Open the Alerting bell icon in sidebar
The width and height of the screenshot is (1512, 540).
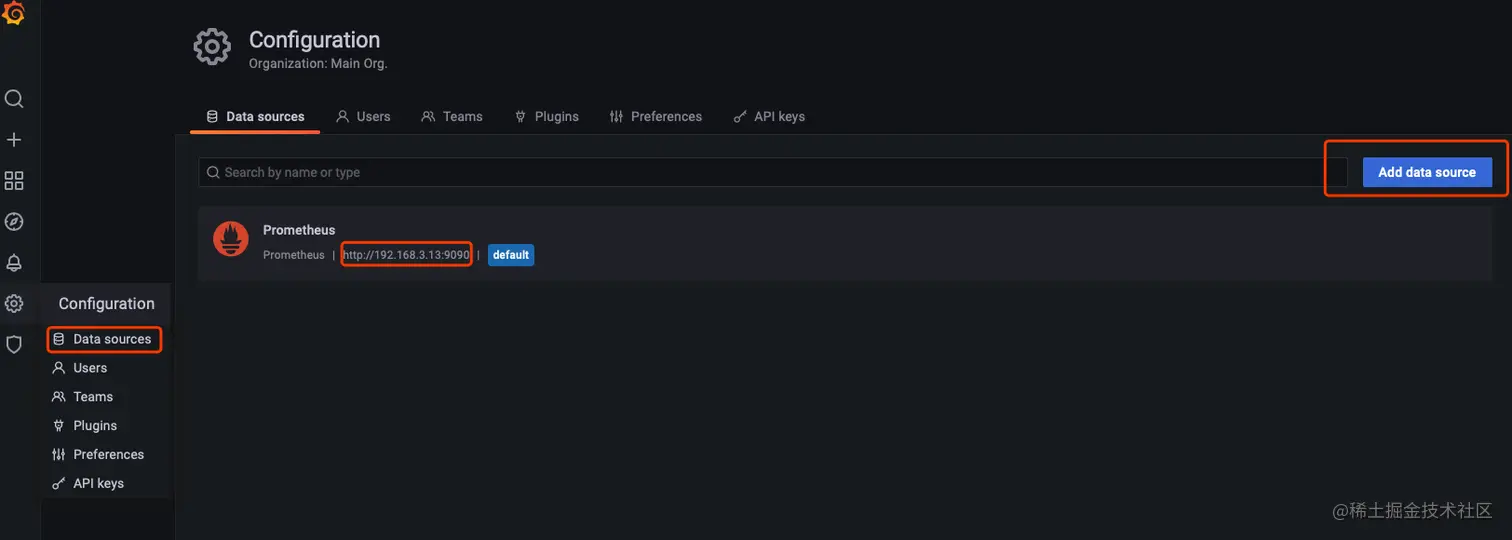point(14,263)
